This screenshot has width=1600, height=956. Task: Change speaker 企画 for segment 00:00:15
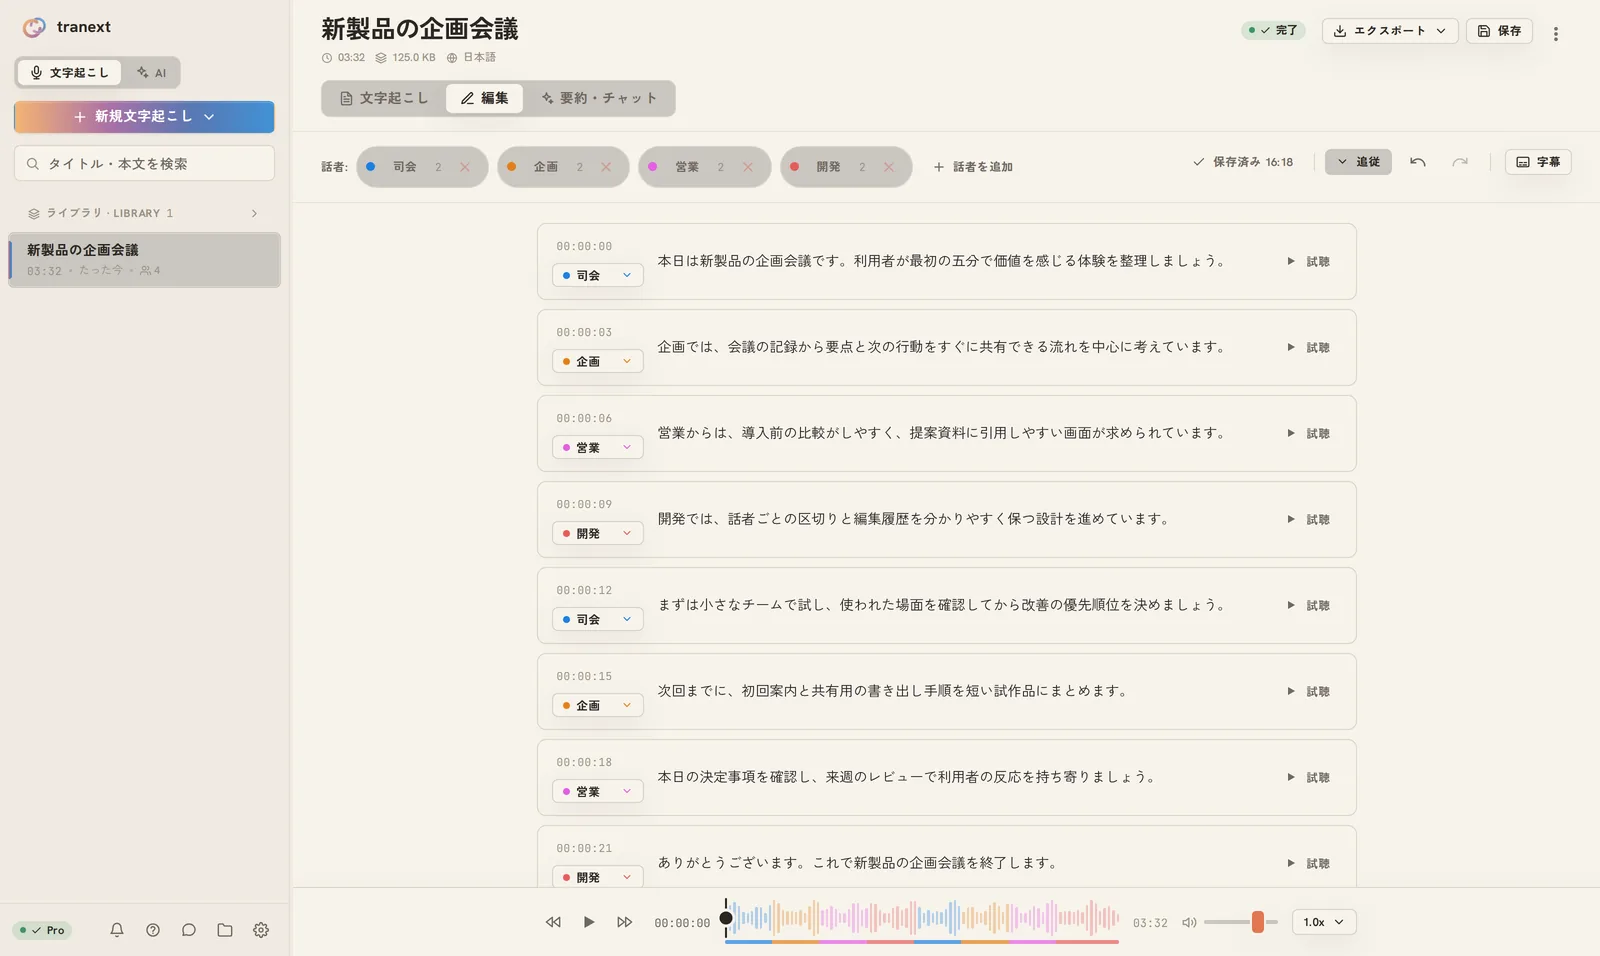click(x=597, y=705)
